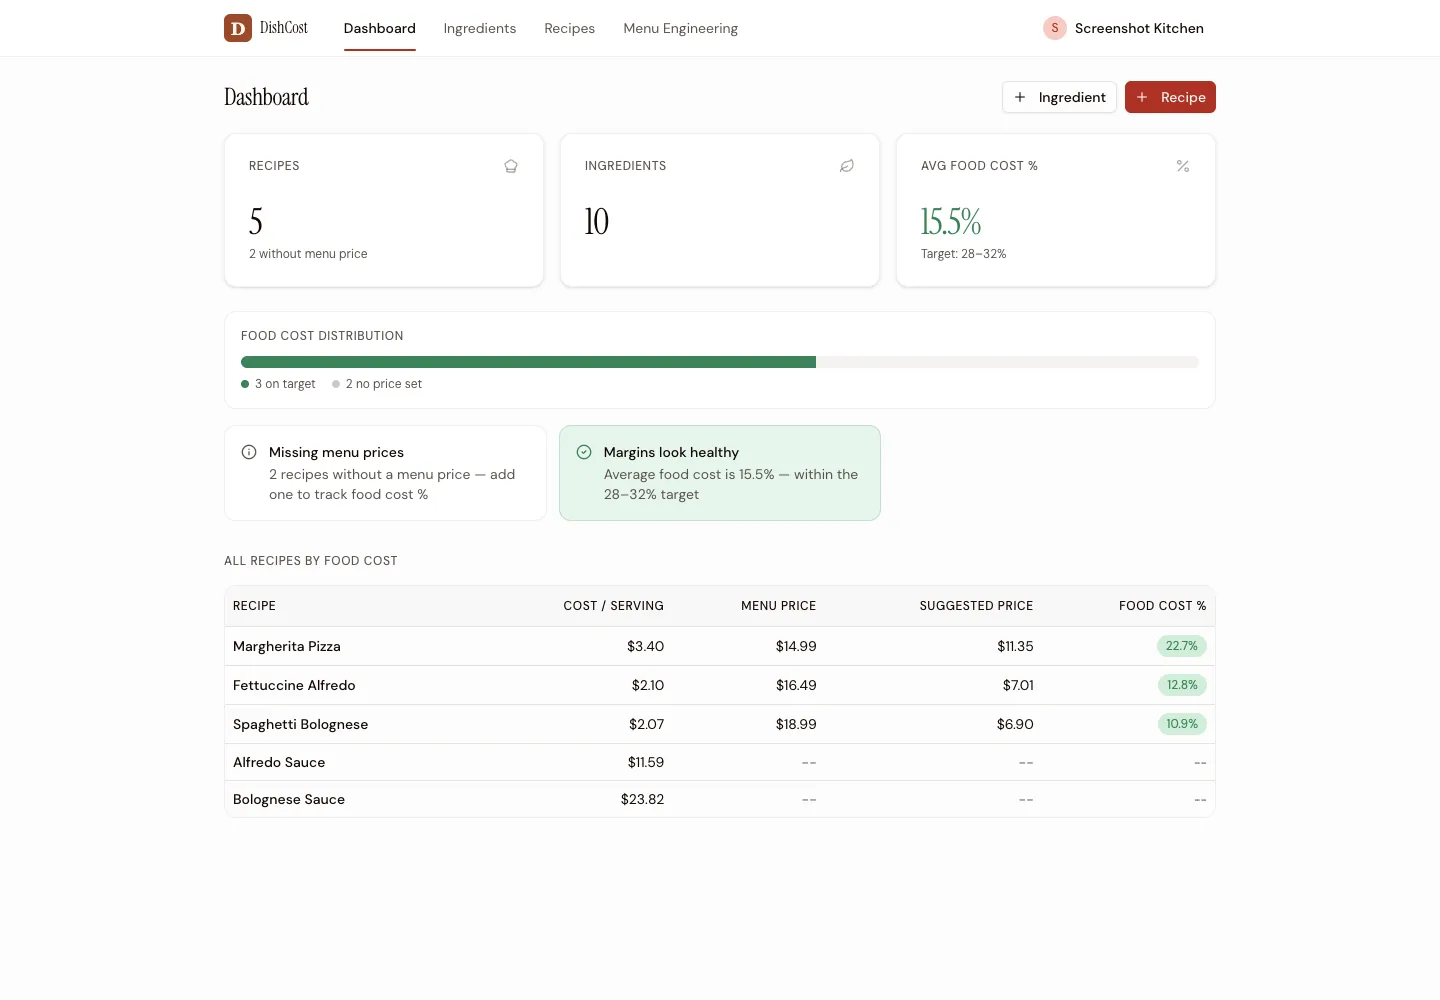Screen dimensions: 1440x1000
Task: Click the $3.40 cost per serving cell
Action: coord(645,646)
